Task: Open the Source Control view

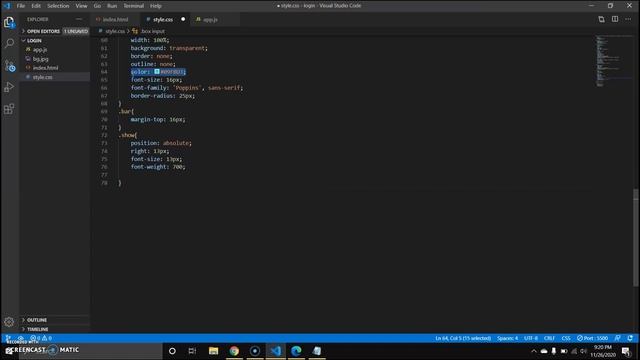Action: (x=9, y=66)
